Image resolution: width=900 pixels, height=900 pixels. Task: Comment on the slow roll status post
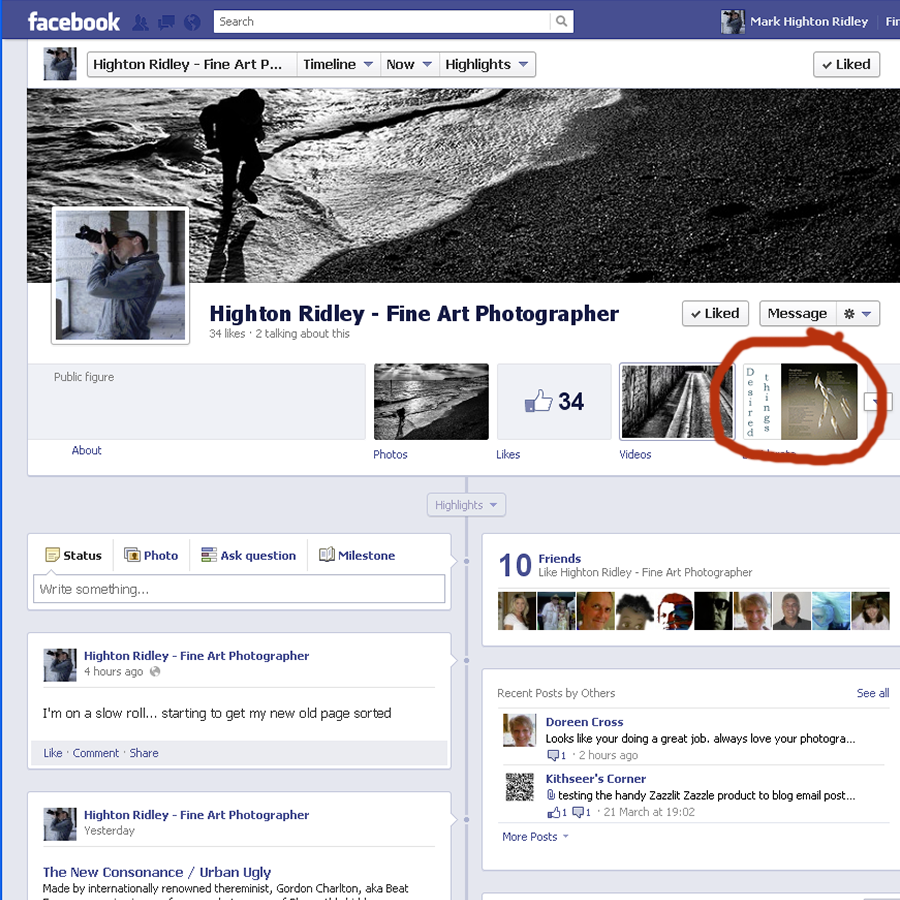(x=96, y=753)
